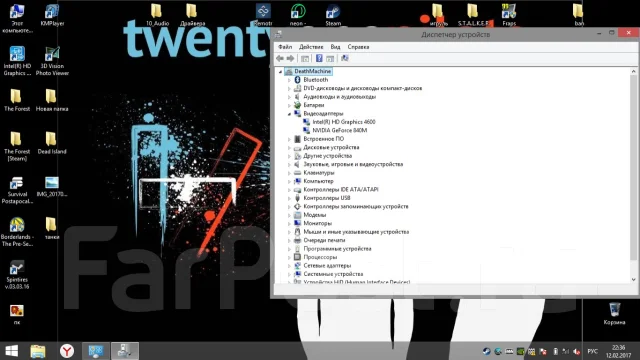Image resolution: width=640 pixels, height=360 pixels.
Task: Click the Bluetooth category icon
Action: pos(298,80)
